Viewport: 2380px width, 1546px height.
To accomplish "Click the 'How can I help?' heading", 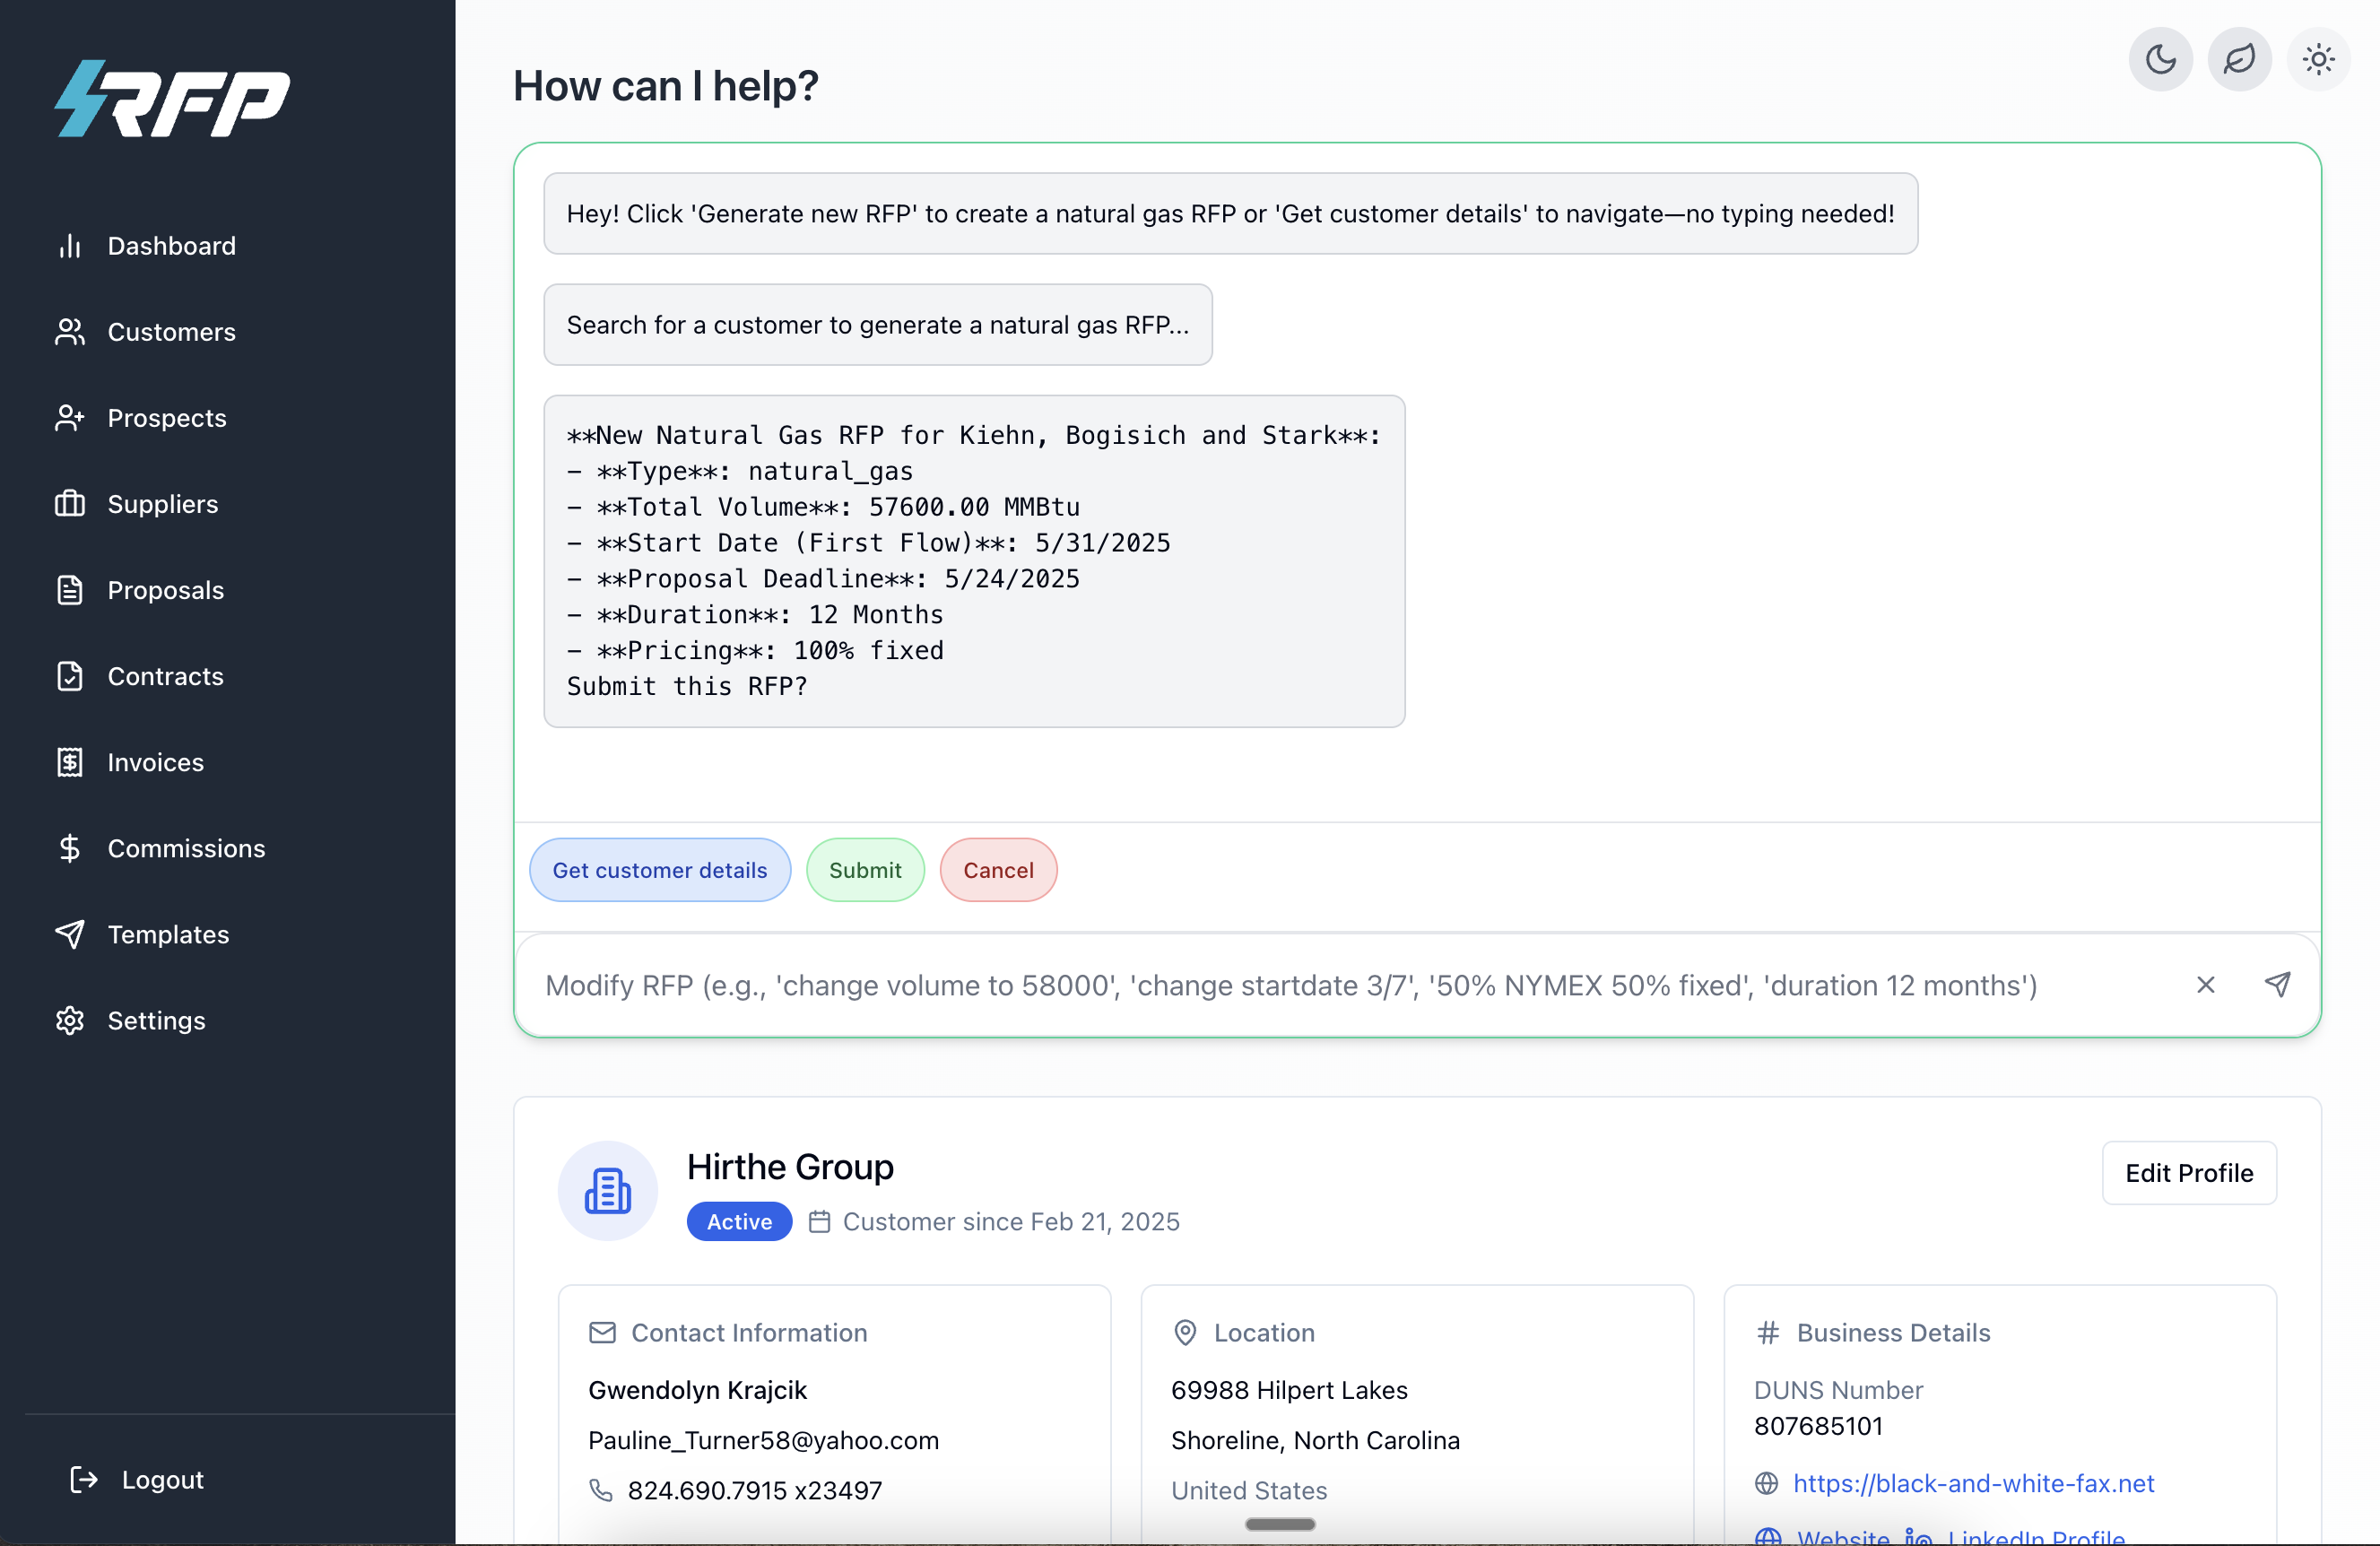I will click(x=665, y=85).
